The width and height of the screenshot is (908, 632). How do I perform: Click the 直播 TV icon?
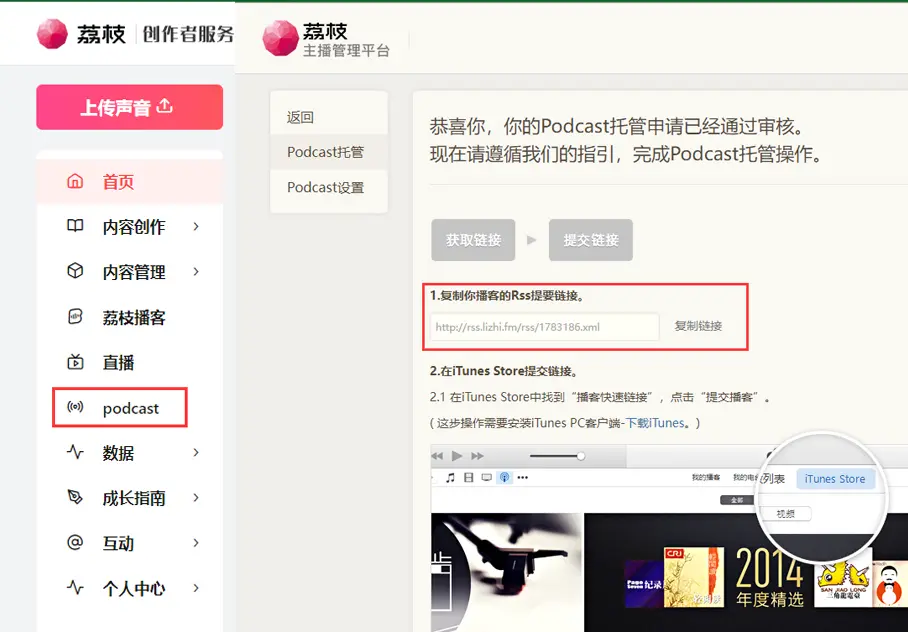pos(75,362)
